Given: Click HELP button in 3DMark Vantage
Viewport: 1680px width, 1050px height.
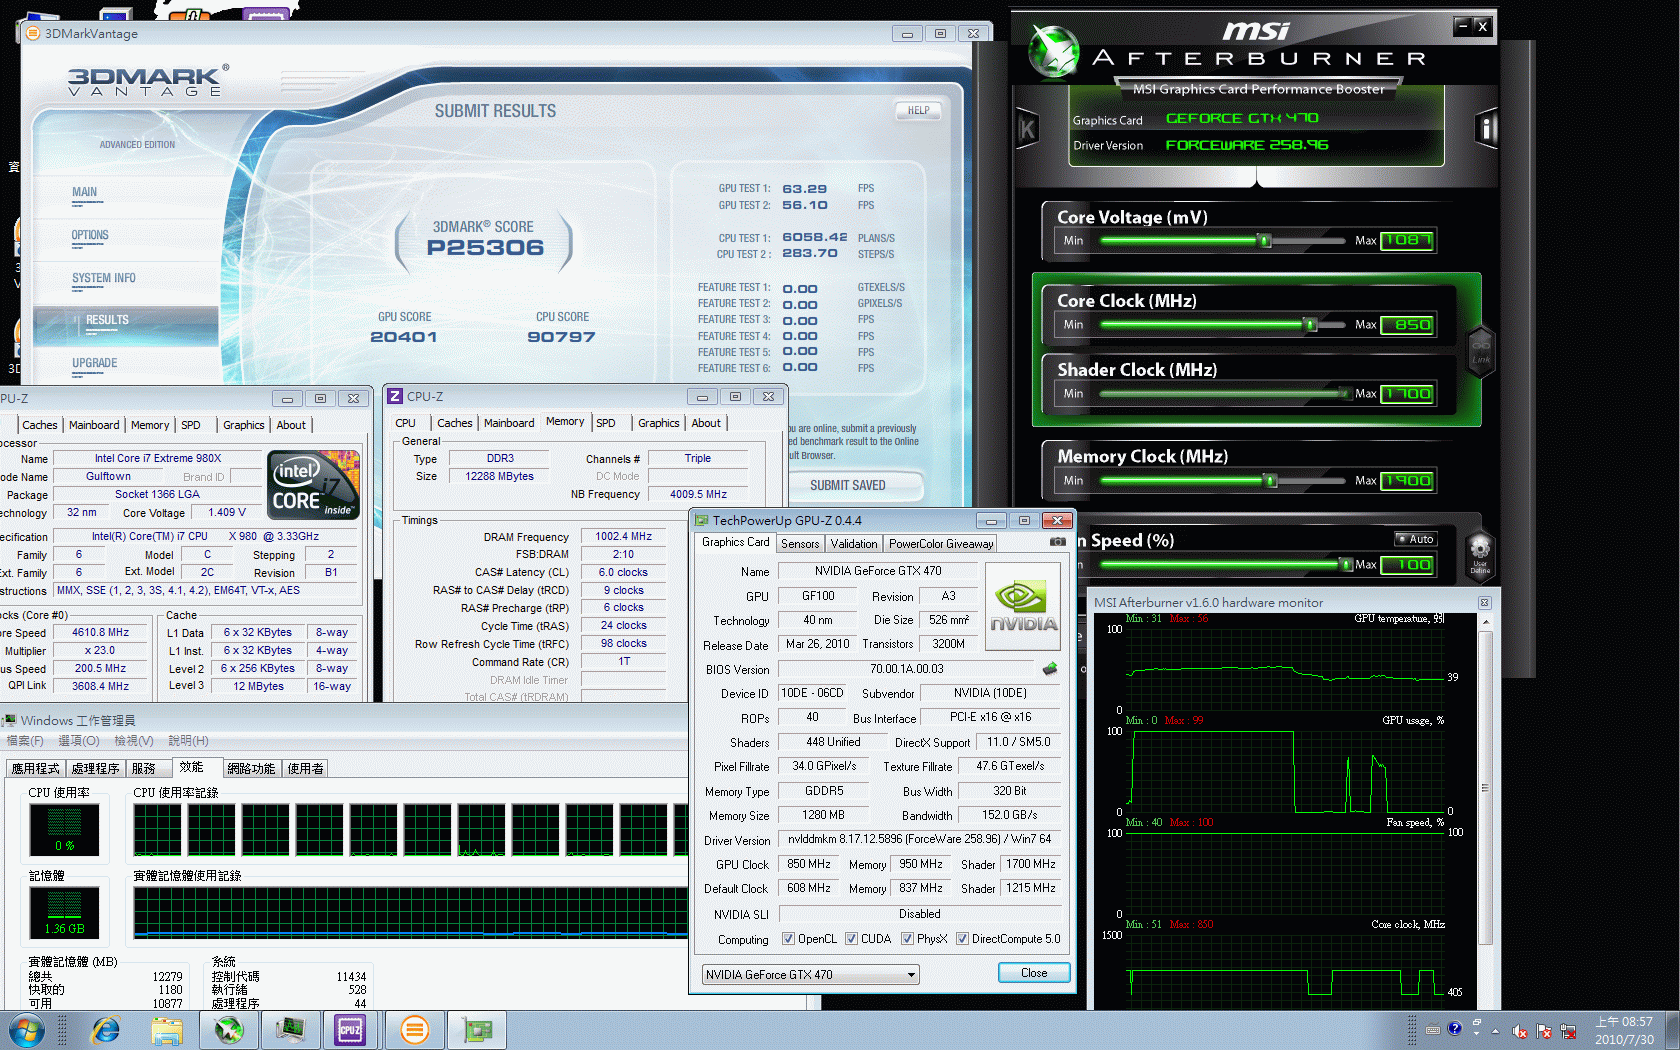Looking at the screenshot, I should (918, 111).
